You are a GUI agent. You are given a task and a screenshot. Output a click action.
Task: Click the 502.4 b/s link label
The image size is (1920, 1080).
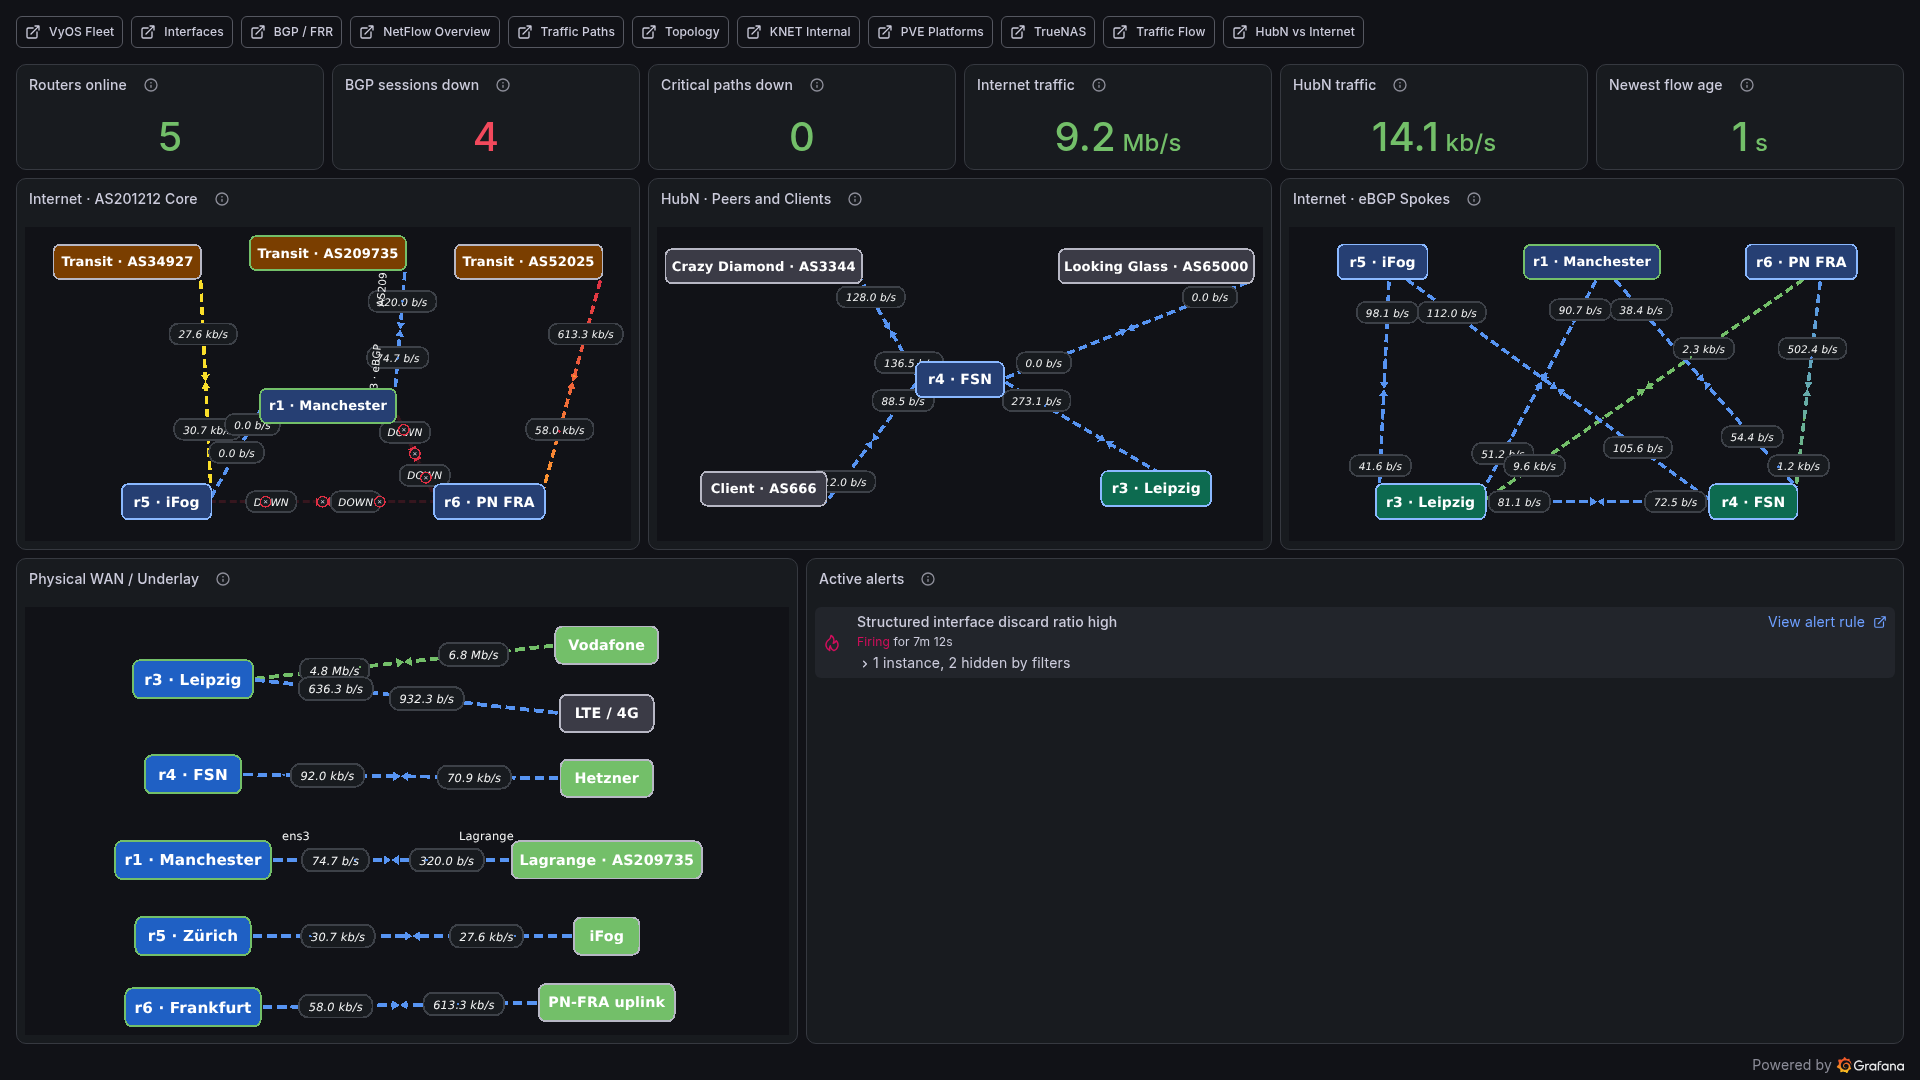tap(1812, 349)
